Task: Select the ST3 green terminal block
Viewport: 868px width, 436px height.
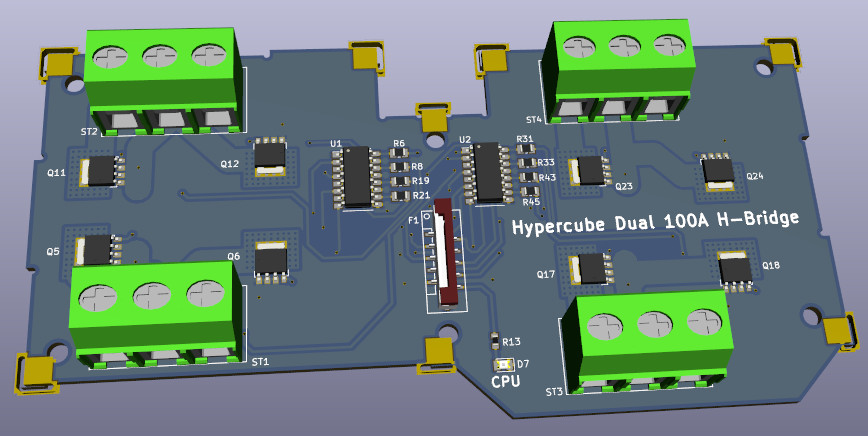Action: [x=647, y=344]
